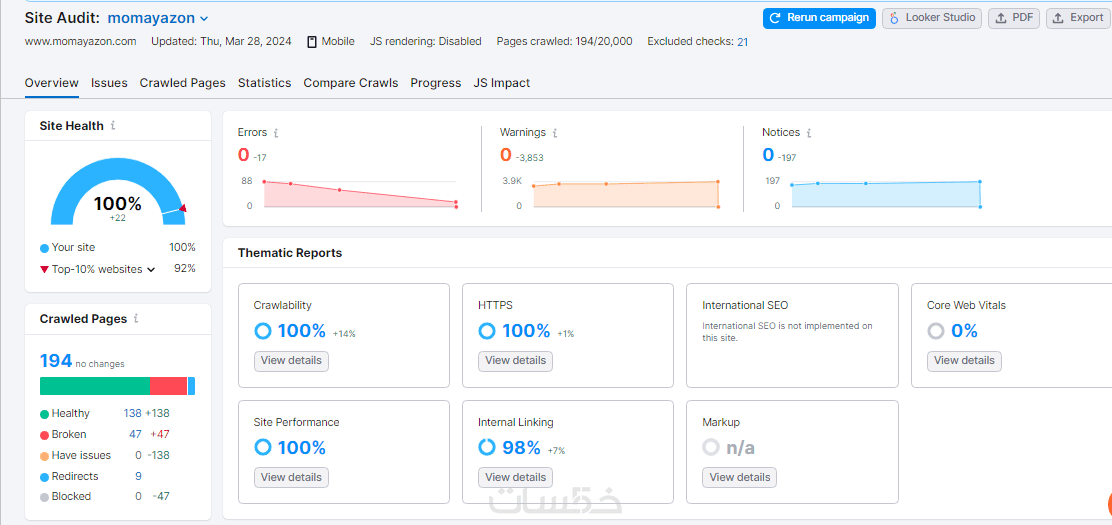Click the Excluded checks count link
Image resolution: width=1112 pixels, height=525 pixels.
point(742,42)
